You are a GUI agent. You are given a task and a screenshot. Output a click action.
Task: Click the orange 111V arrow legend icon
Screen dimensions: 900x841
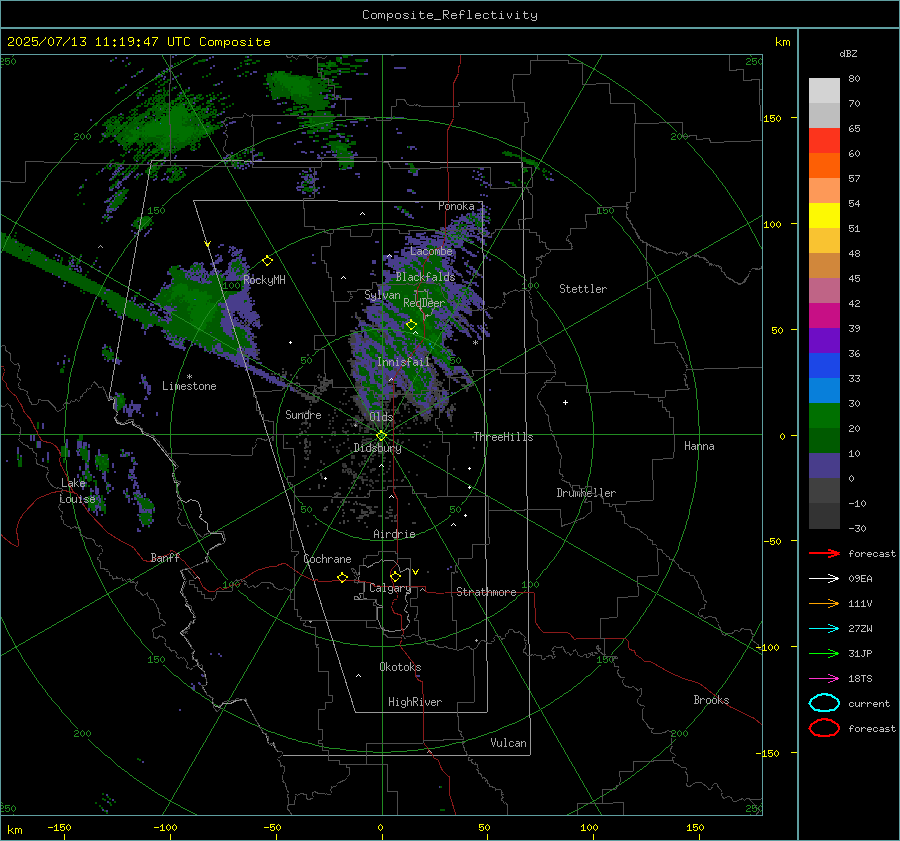click(x=824, y=603)
